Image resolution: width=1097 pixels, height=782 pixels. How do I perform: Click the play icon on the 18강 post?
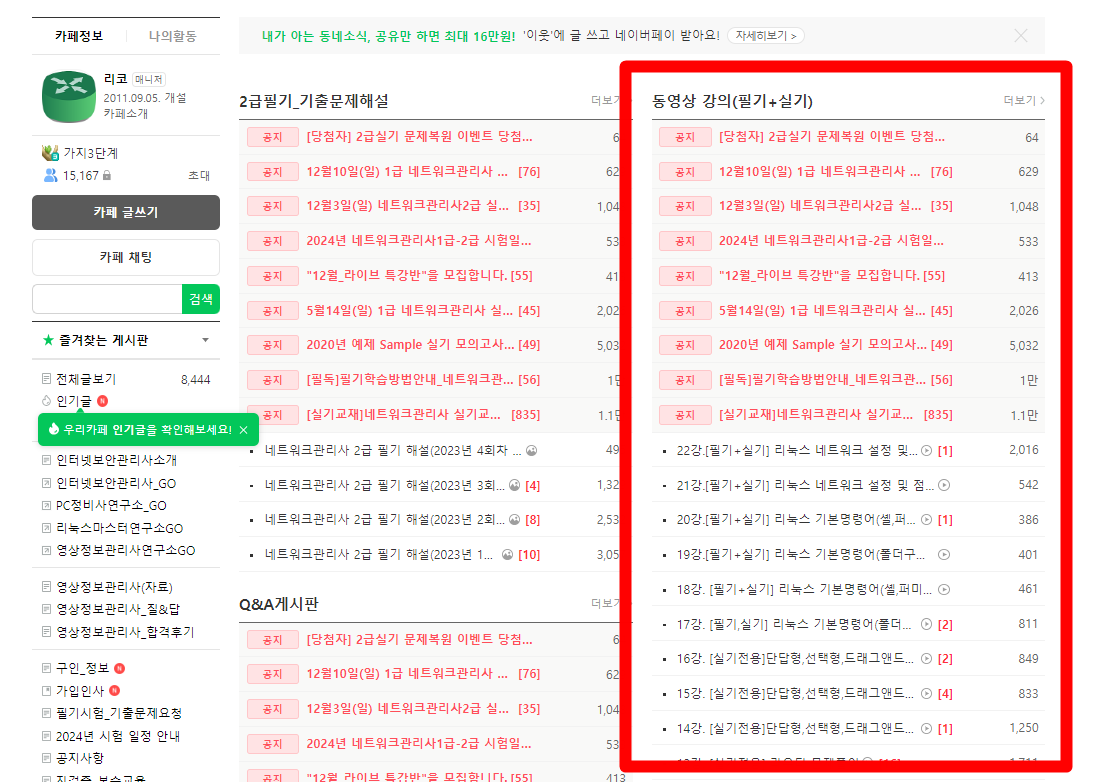(944, 590)
